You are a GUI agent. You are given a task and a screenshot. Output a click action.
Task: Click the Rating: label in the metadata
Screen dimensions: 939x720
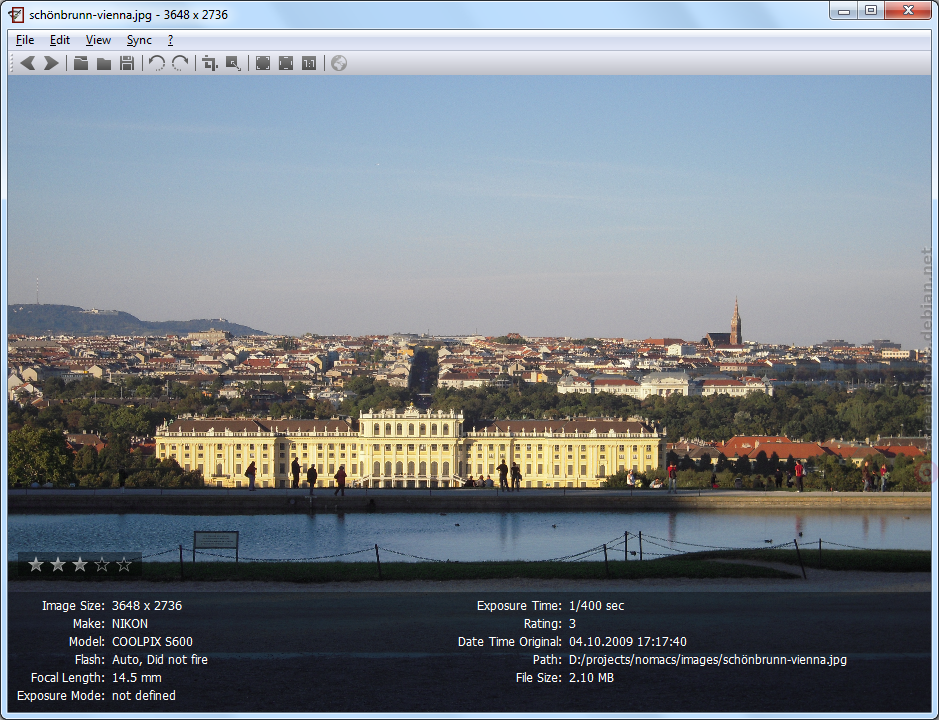pos(543,624)
